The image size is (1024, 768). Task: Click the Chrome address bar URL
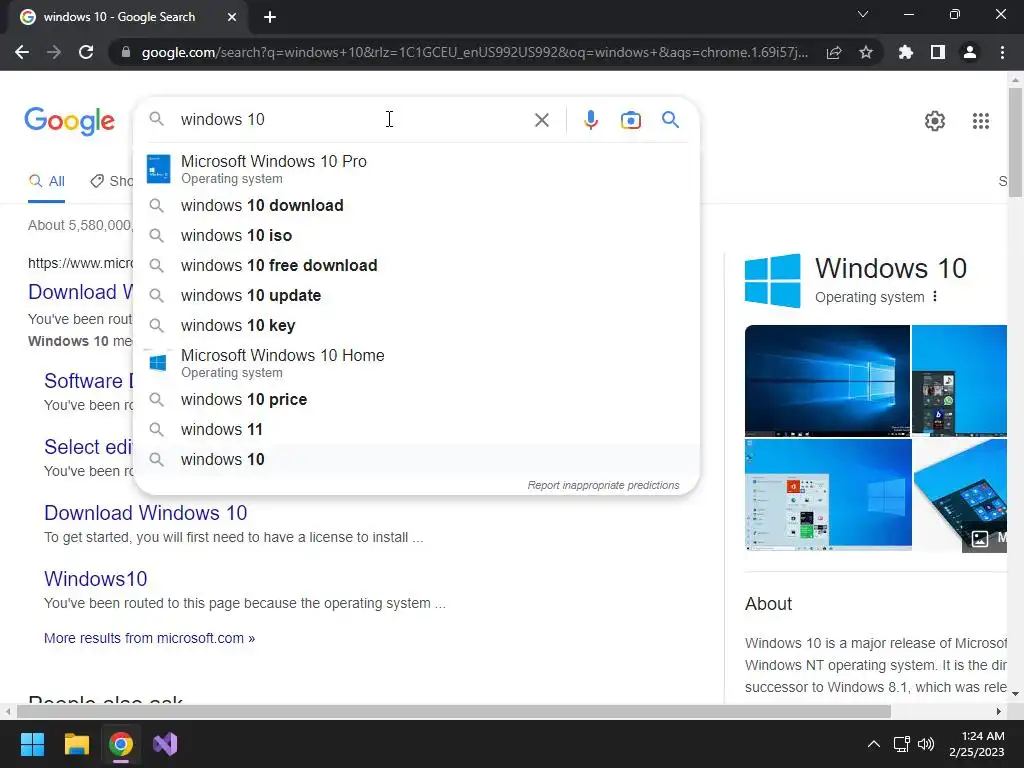point(475,52)
